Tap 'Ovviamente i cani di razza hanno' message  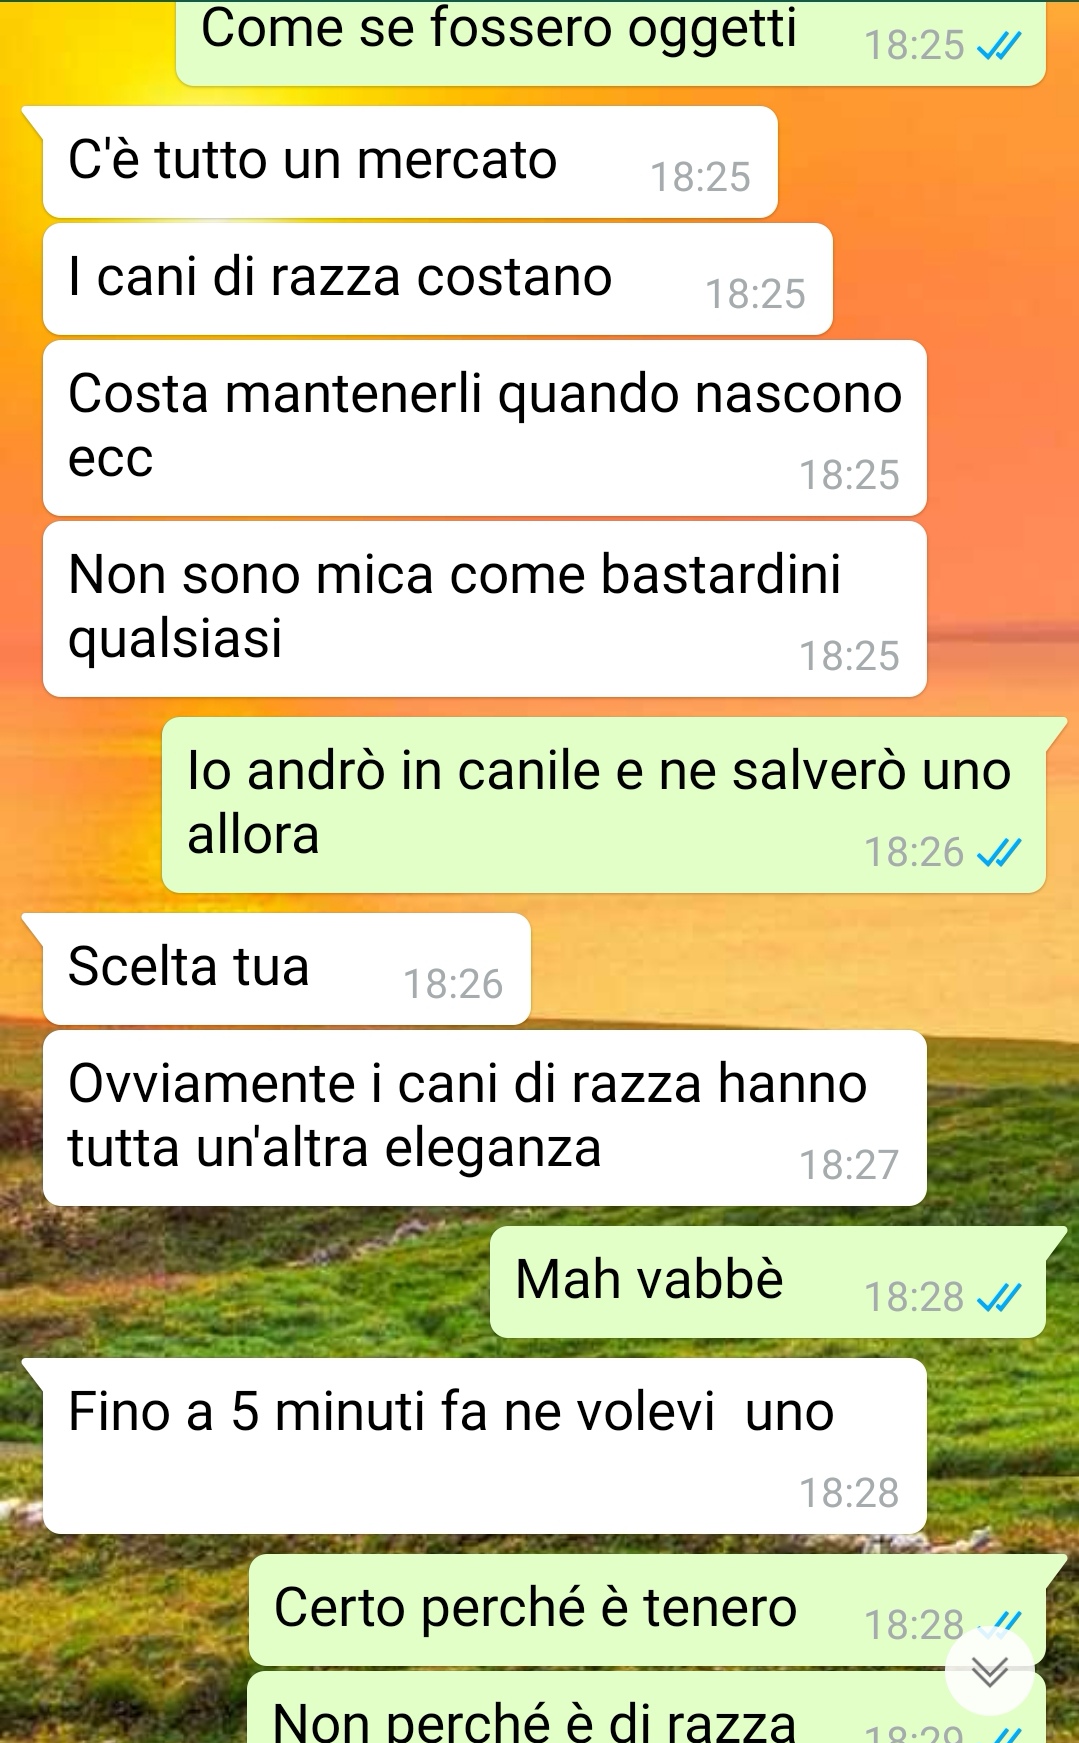(x=485, y=1118)
